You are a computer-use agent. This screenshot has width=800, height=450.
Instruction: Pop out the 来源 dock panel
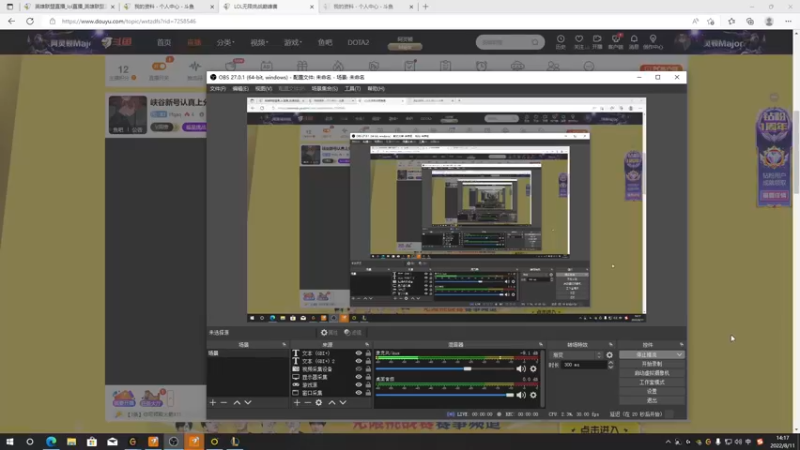[x=367, y=345]
